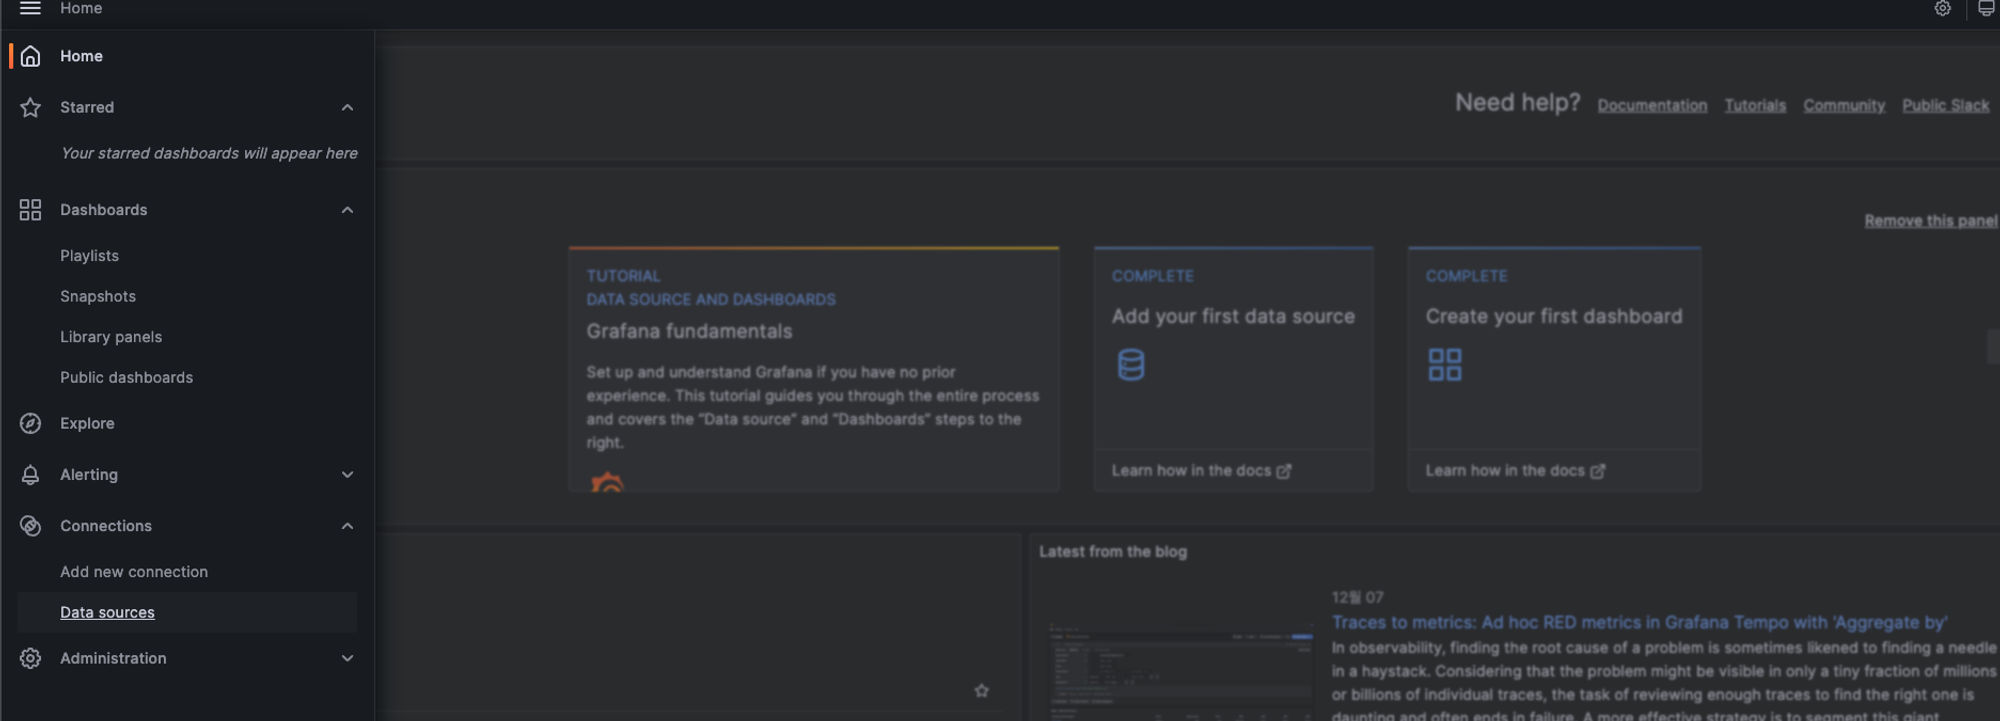Image resolution: width=2000 pixels, height=721 pixels.
Task: Open Public dashboards menu item
Action: point(126,378)
